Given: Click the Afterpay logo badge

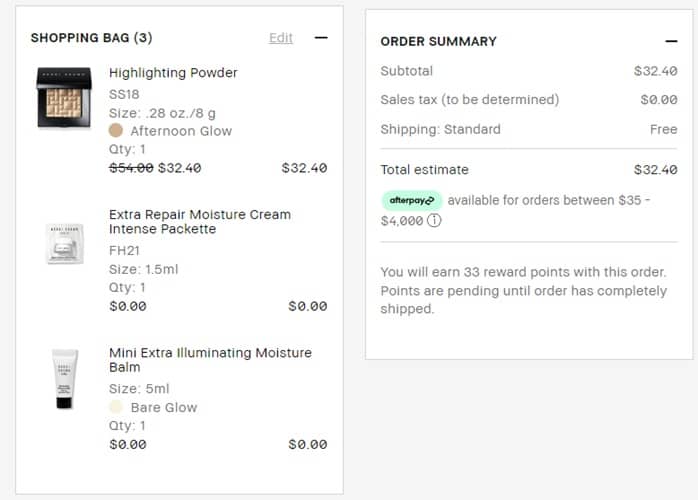Looking at the screenshot, I should 412,200.
